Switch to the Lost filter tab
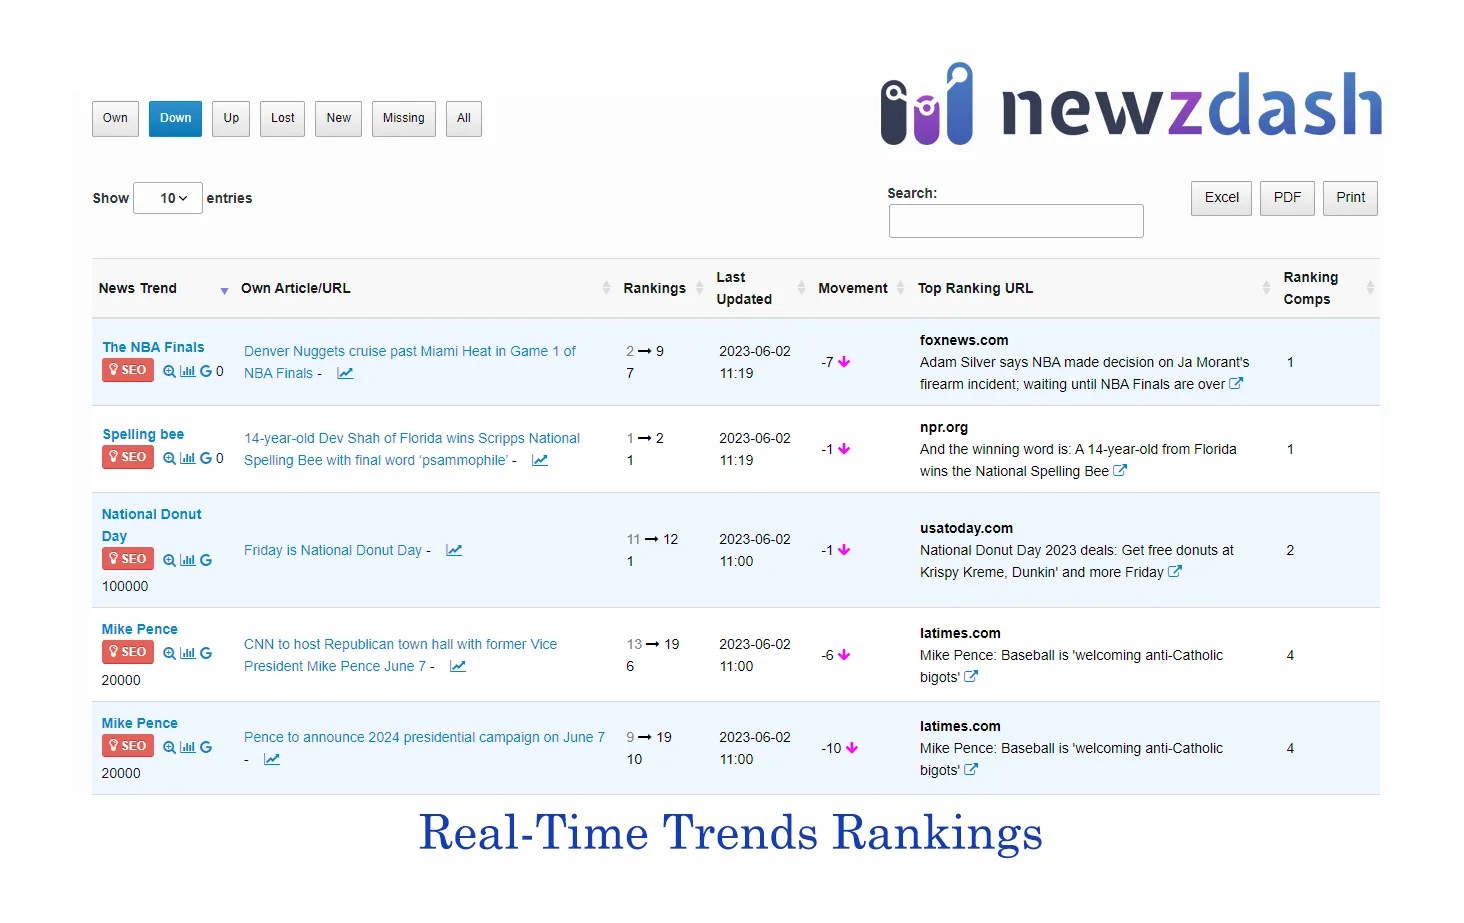This screenshot has height=923, width=1464. [283, 118]
